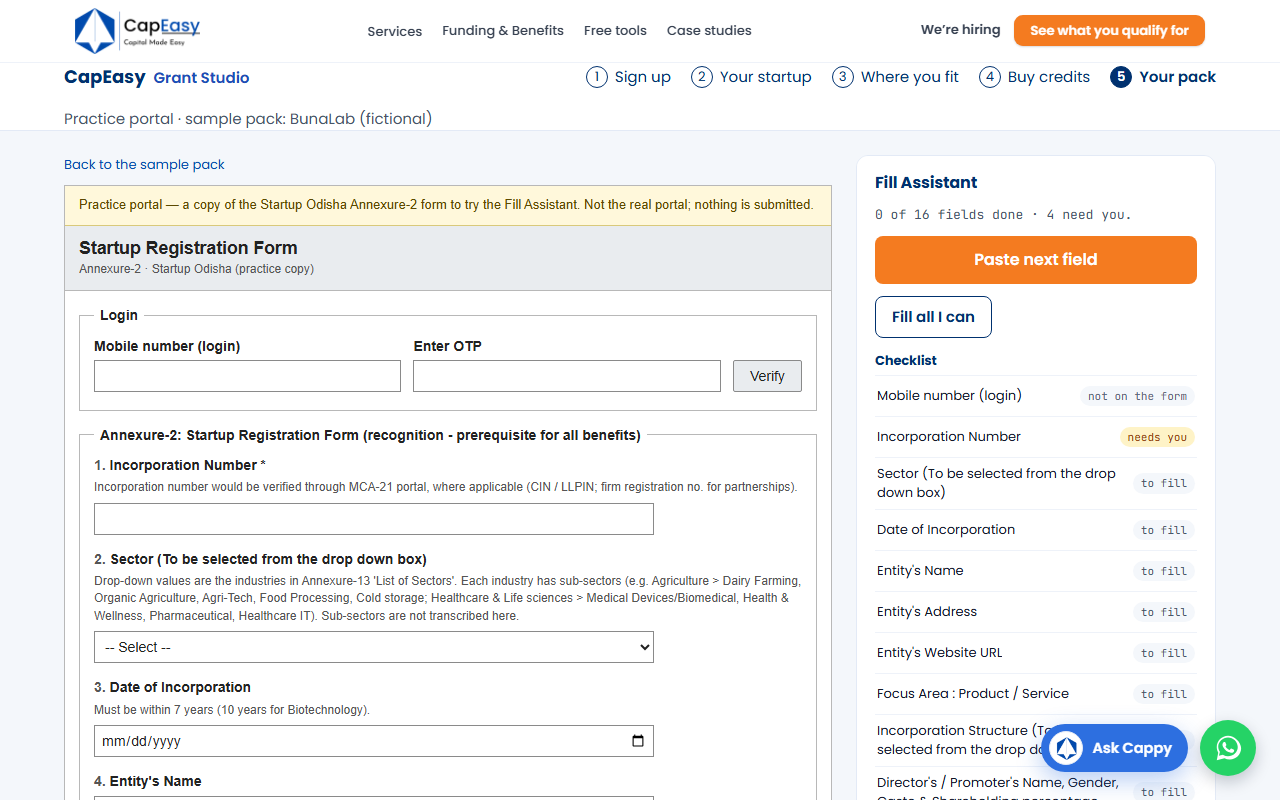Select Entity's Address checklist row
Image resolution: width=1280 pixels, height=800 pixels.
1036,612
